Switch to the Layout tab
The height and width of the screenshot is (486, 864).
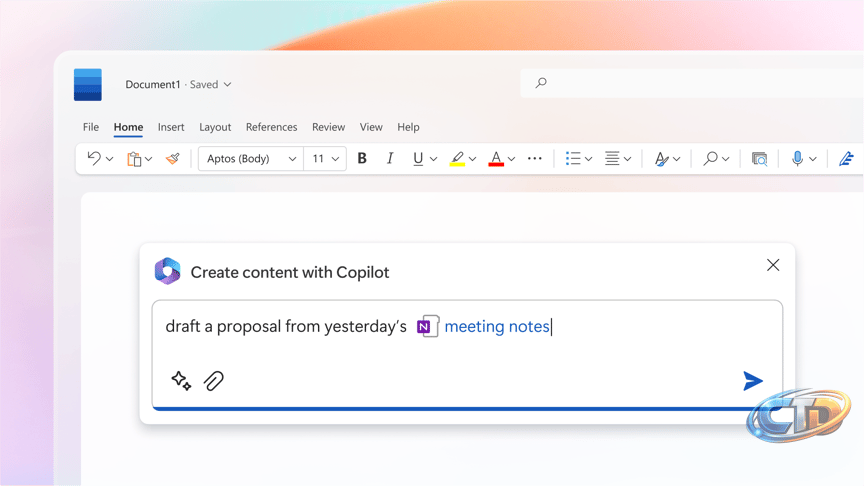click(x=215, y=127)
